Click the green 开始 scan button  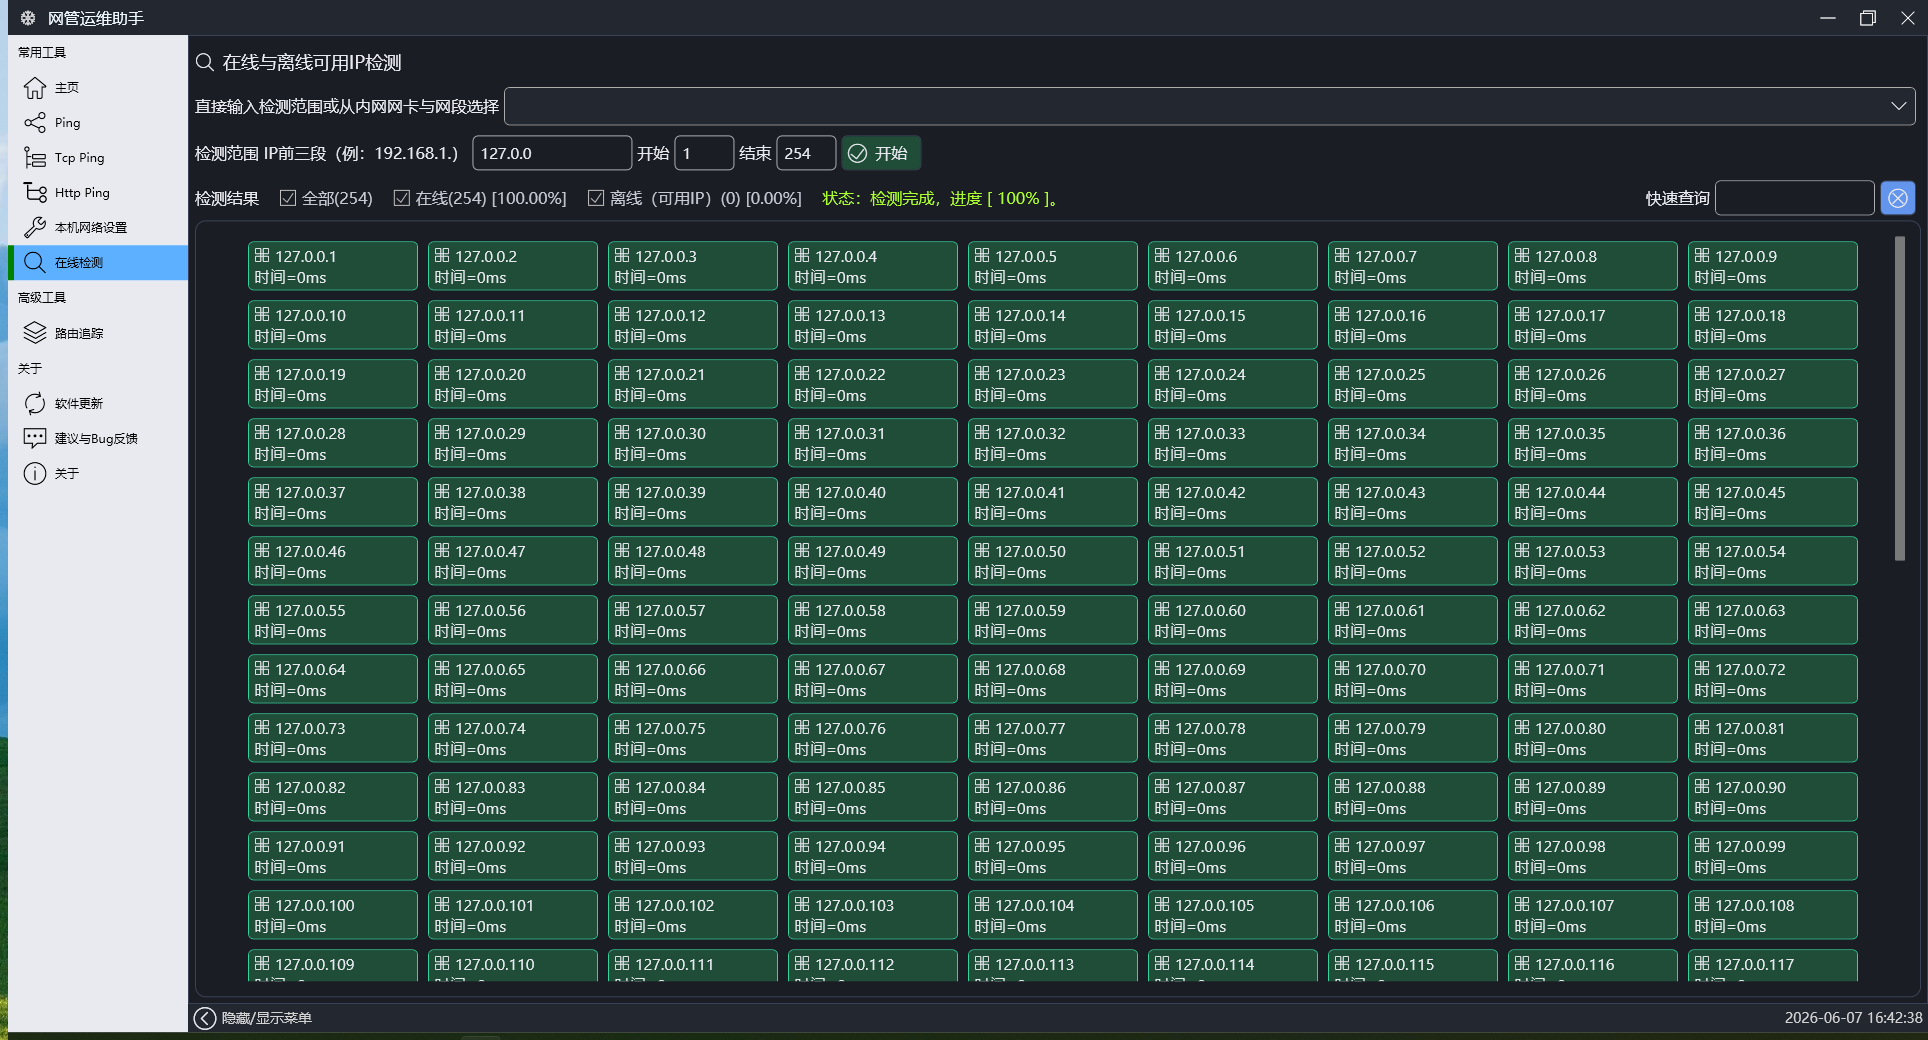[880, 153]
